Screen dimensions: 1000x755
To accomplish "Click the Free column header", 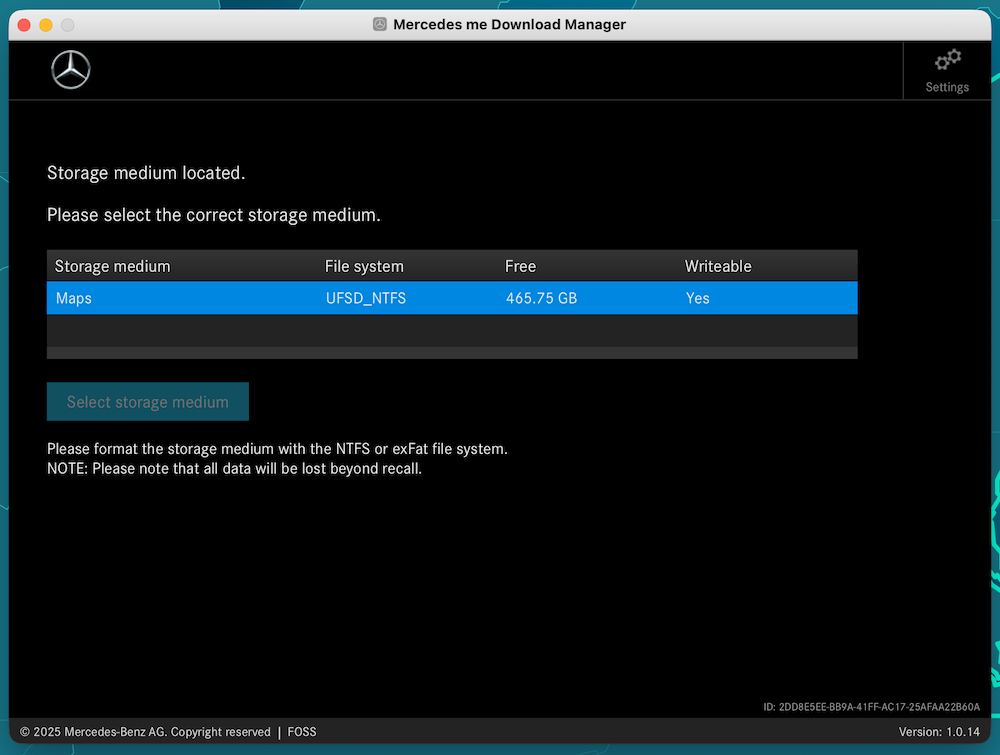I will pyautogui.click(x=520, y=266).
